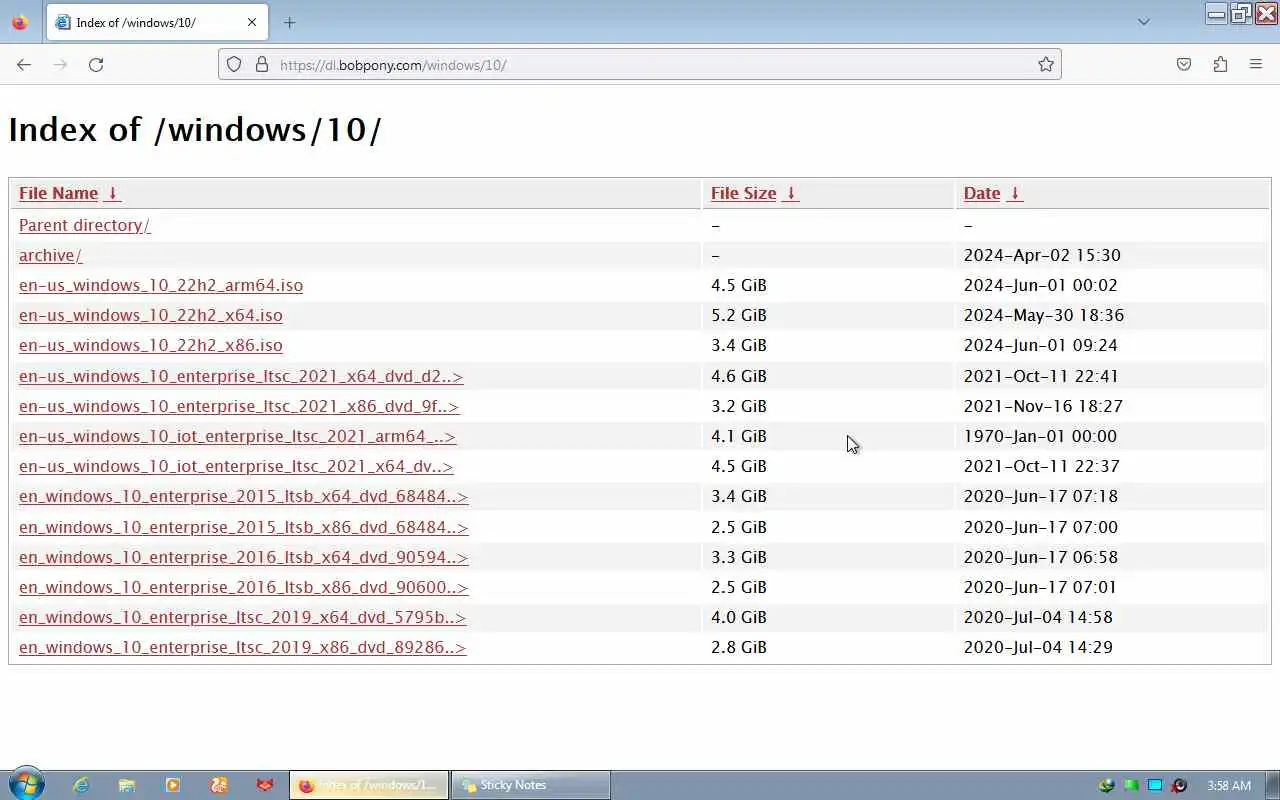The image size is (1280, 800).
Task: Click the 'Index of /windows/10/' page heading
Action: coord(195,130)
